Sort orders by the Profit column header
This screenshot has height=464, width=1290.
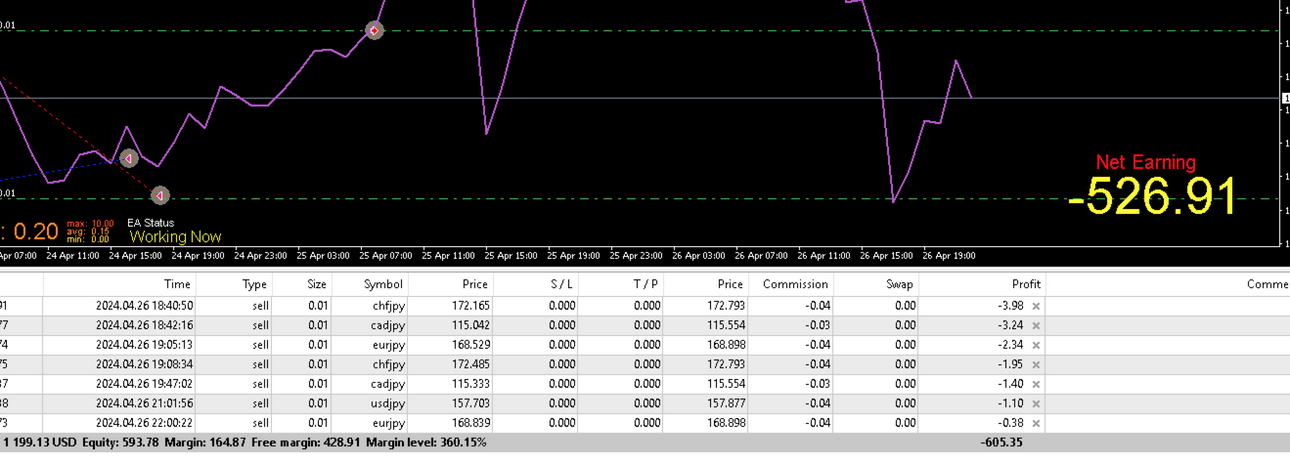[982, 285]
